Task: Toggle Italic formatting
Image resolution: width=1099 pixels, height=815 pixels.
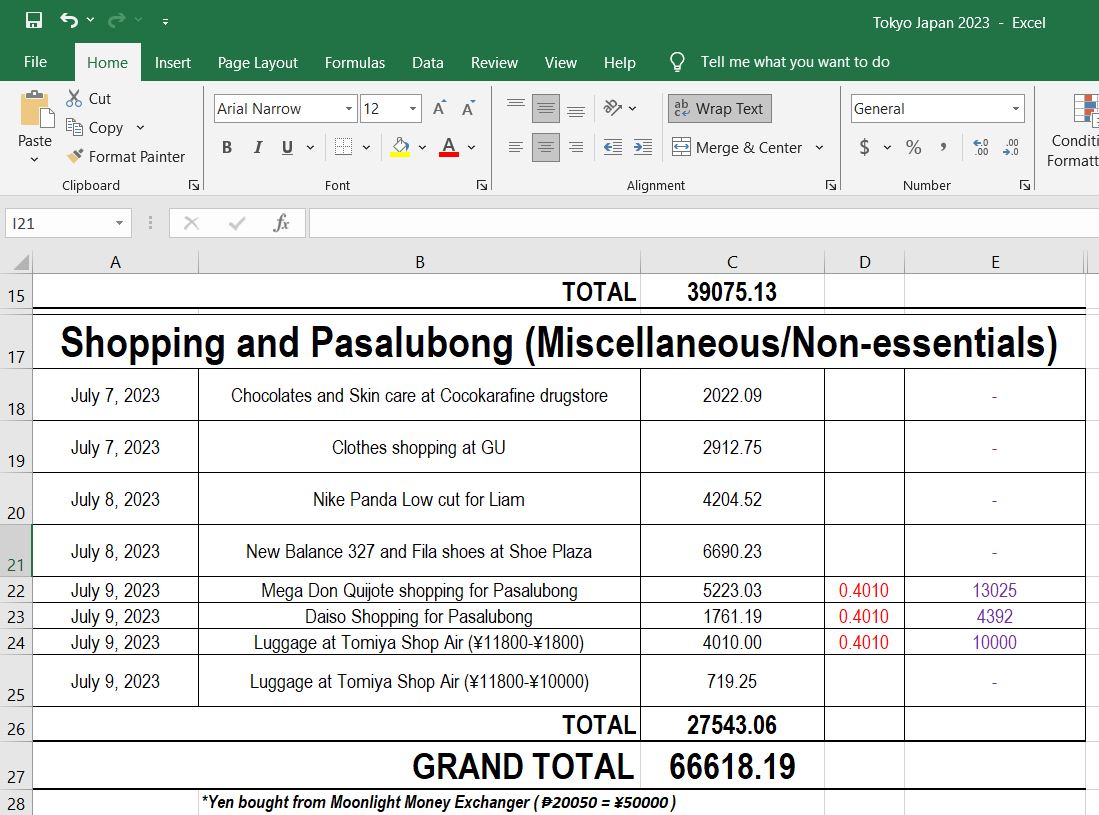Action: click(257, 147)
